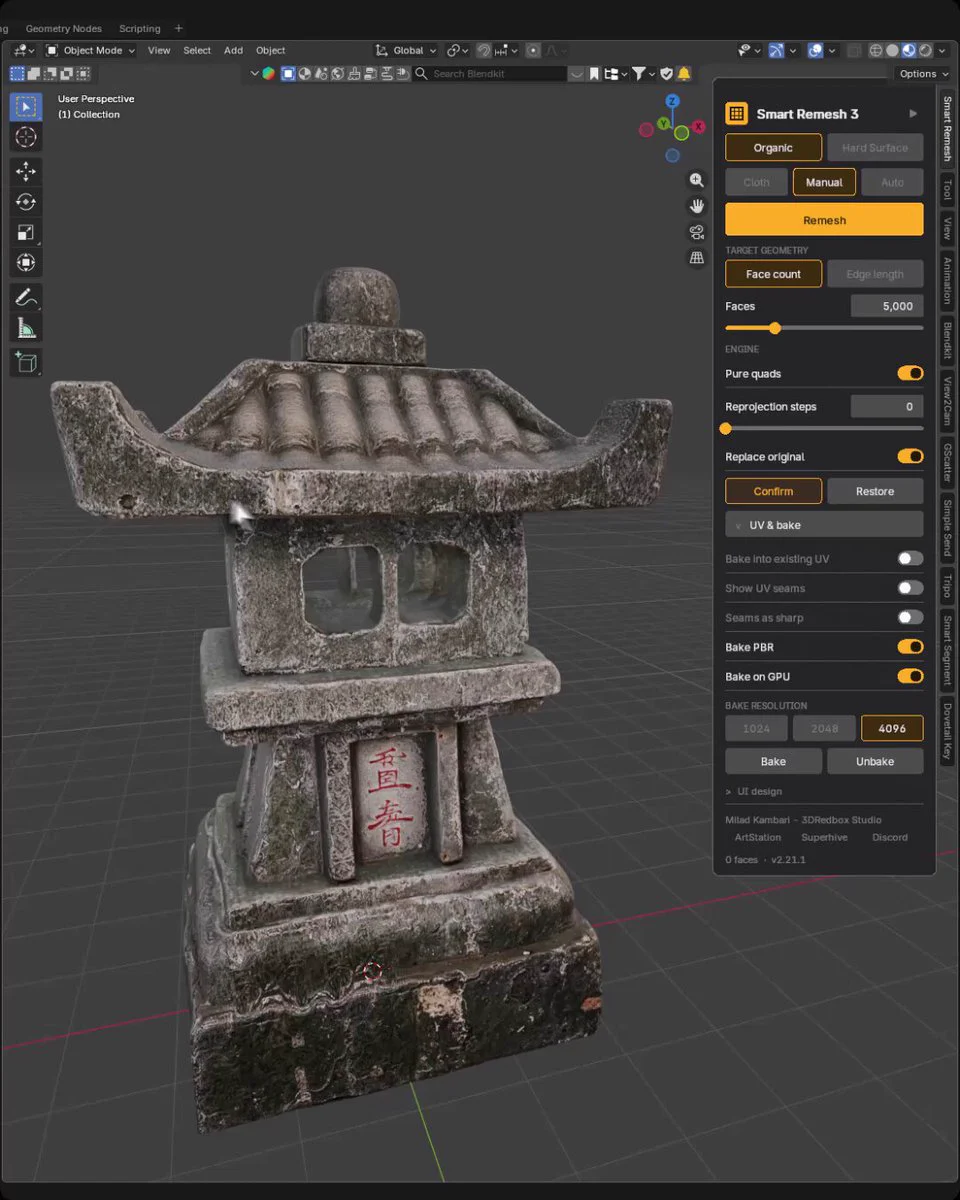Switch to the Scripting workspace tab
Screen dimensions: 960x1200
pos(139,28)
